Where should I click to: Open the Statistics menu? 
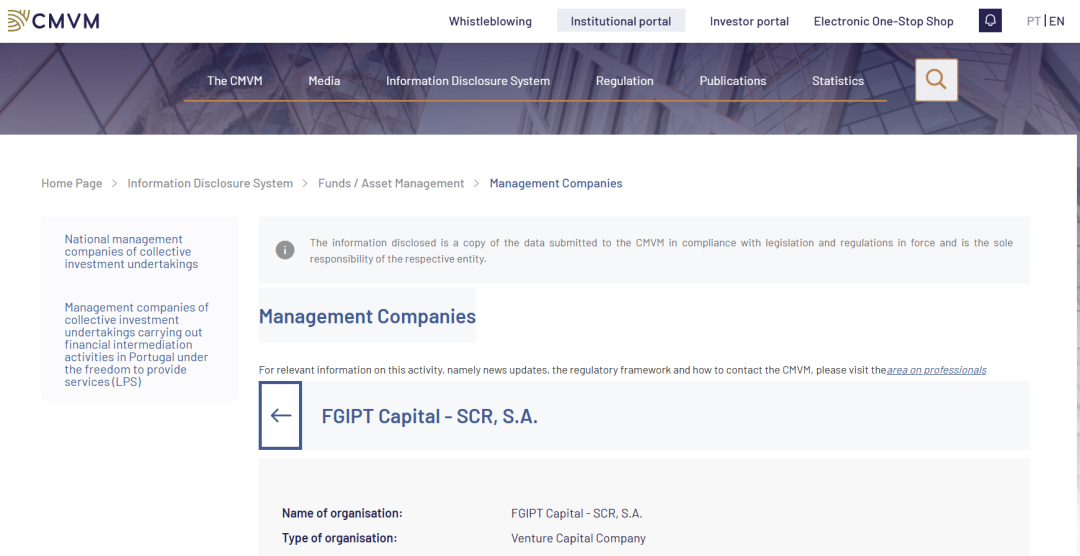838,81
